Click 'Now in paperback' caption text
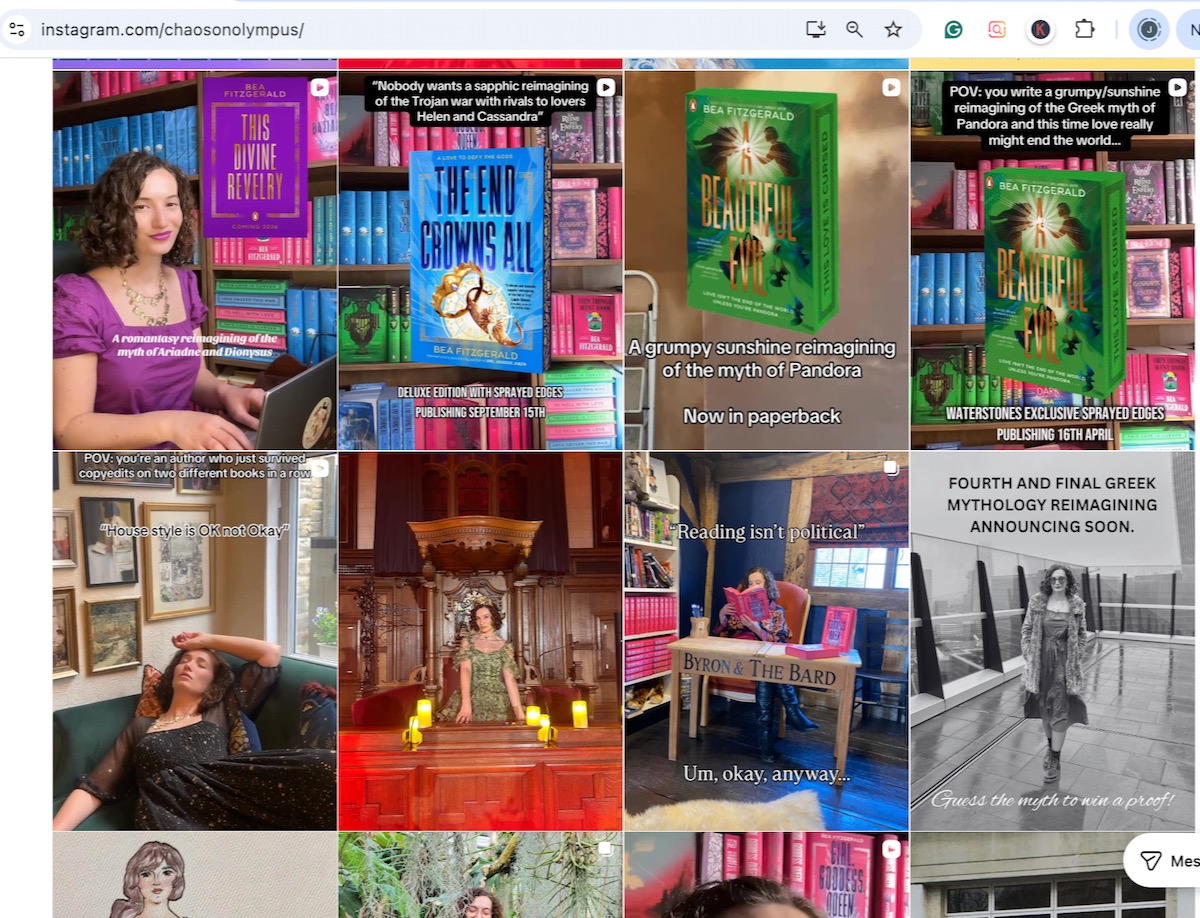This screenshot has width=1200, height=918. pyautogui.click(x=762, y=416)
